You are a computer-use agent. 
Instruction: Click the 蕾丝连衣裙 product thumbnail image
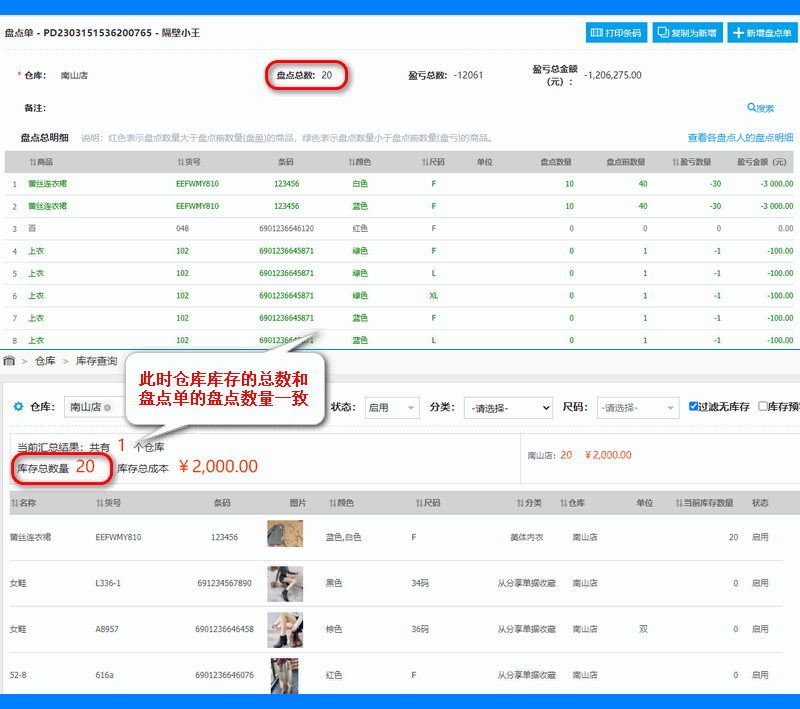pos(285,534)
